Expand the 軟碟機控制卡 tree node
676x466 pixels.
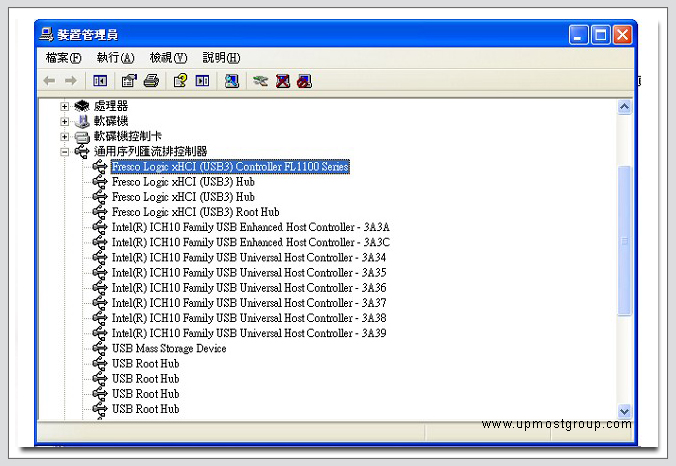[x=64, y=137]
